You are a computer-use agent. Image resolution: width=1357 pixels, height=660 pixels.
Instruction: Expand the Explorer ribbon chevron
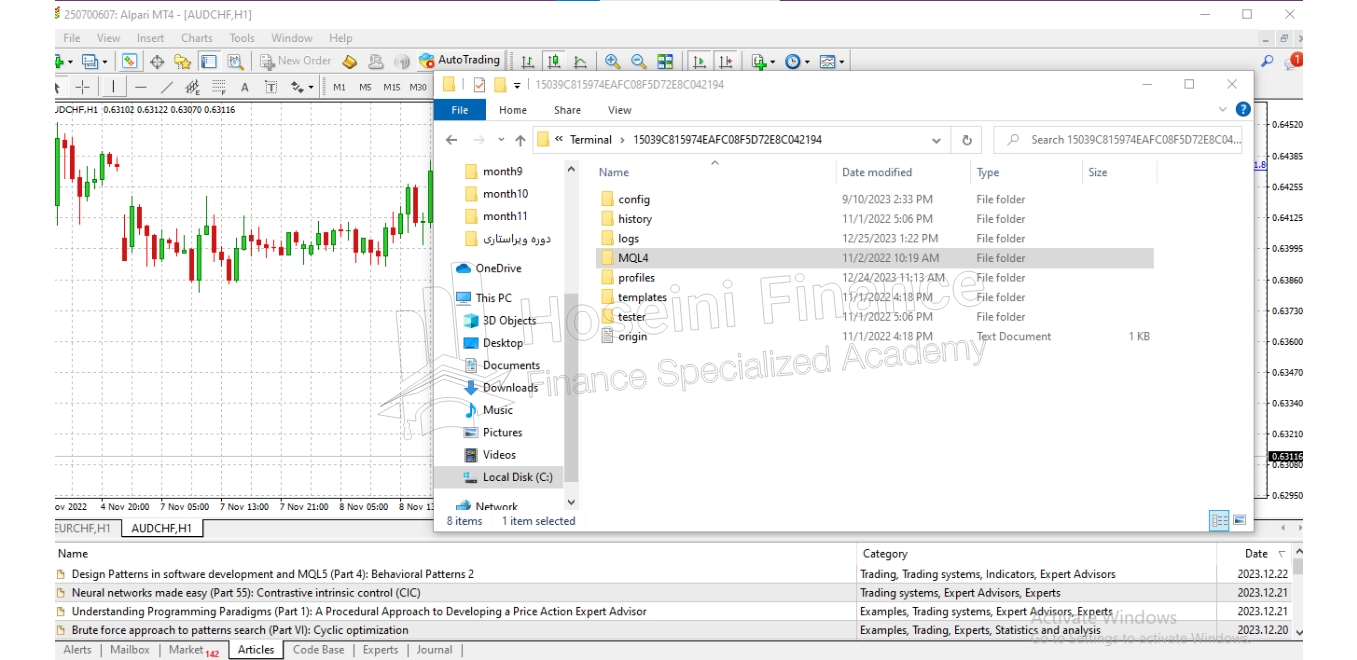click(1223, 110)
